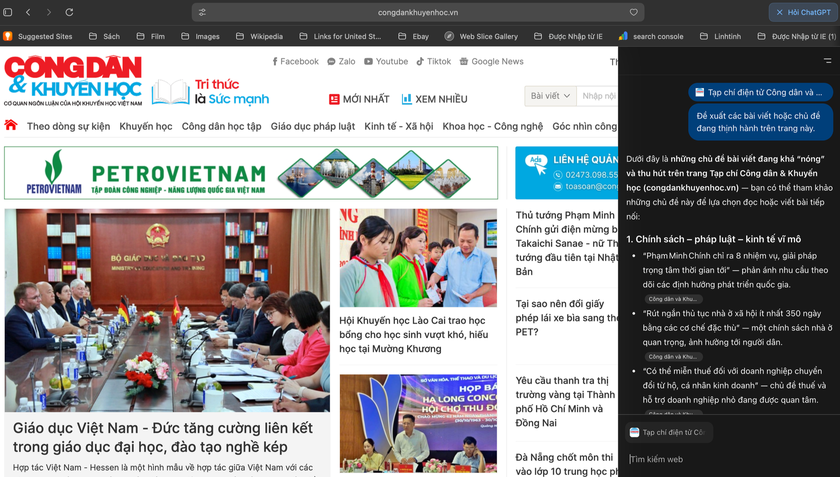The height and width of the screenshot is (477, 840).
Task: Open the Sách bookmarks folder
Action: pyautogui.click(x=104, y=36)
